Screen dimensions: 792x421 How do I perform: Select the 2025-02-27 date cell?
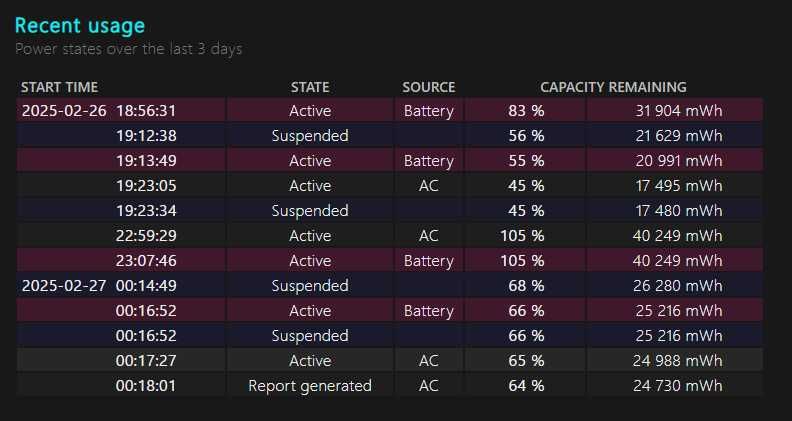(x=62, y=286)
